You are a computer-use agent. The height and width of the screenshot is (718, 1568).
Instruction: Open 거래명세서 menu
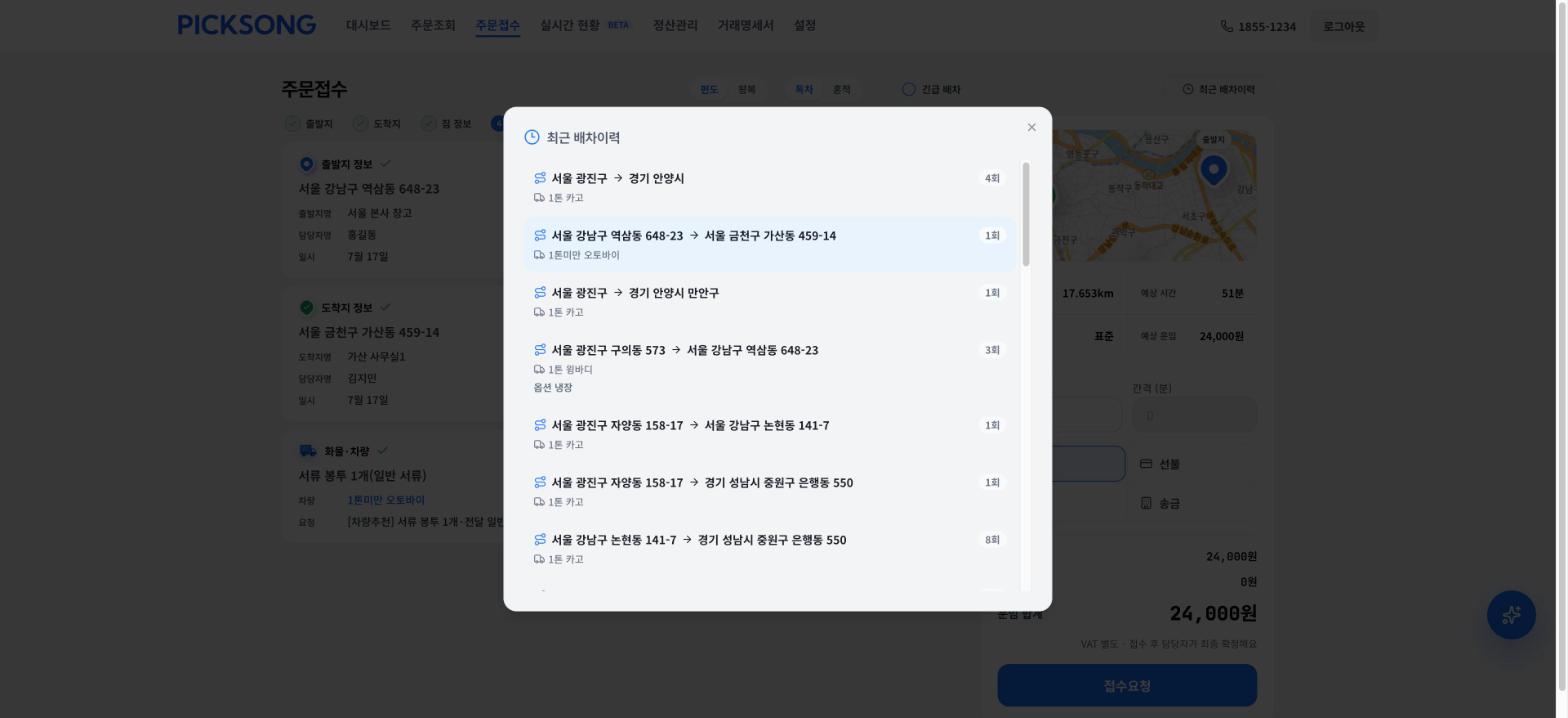click(745, 25)
